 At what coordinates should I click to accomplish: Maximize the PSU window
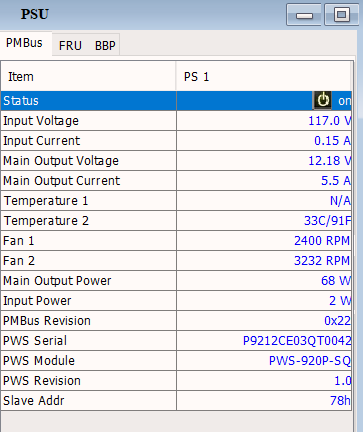341,15
